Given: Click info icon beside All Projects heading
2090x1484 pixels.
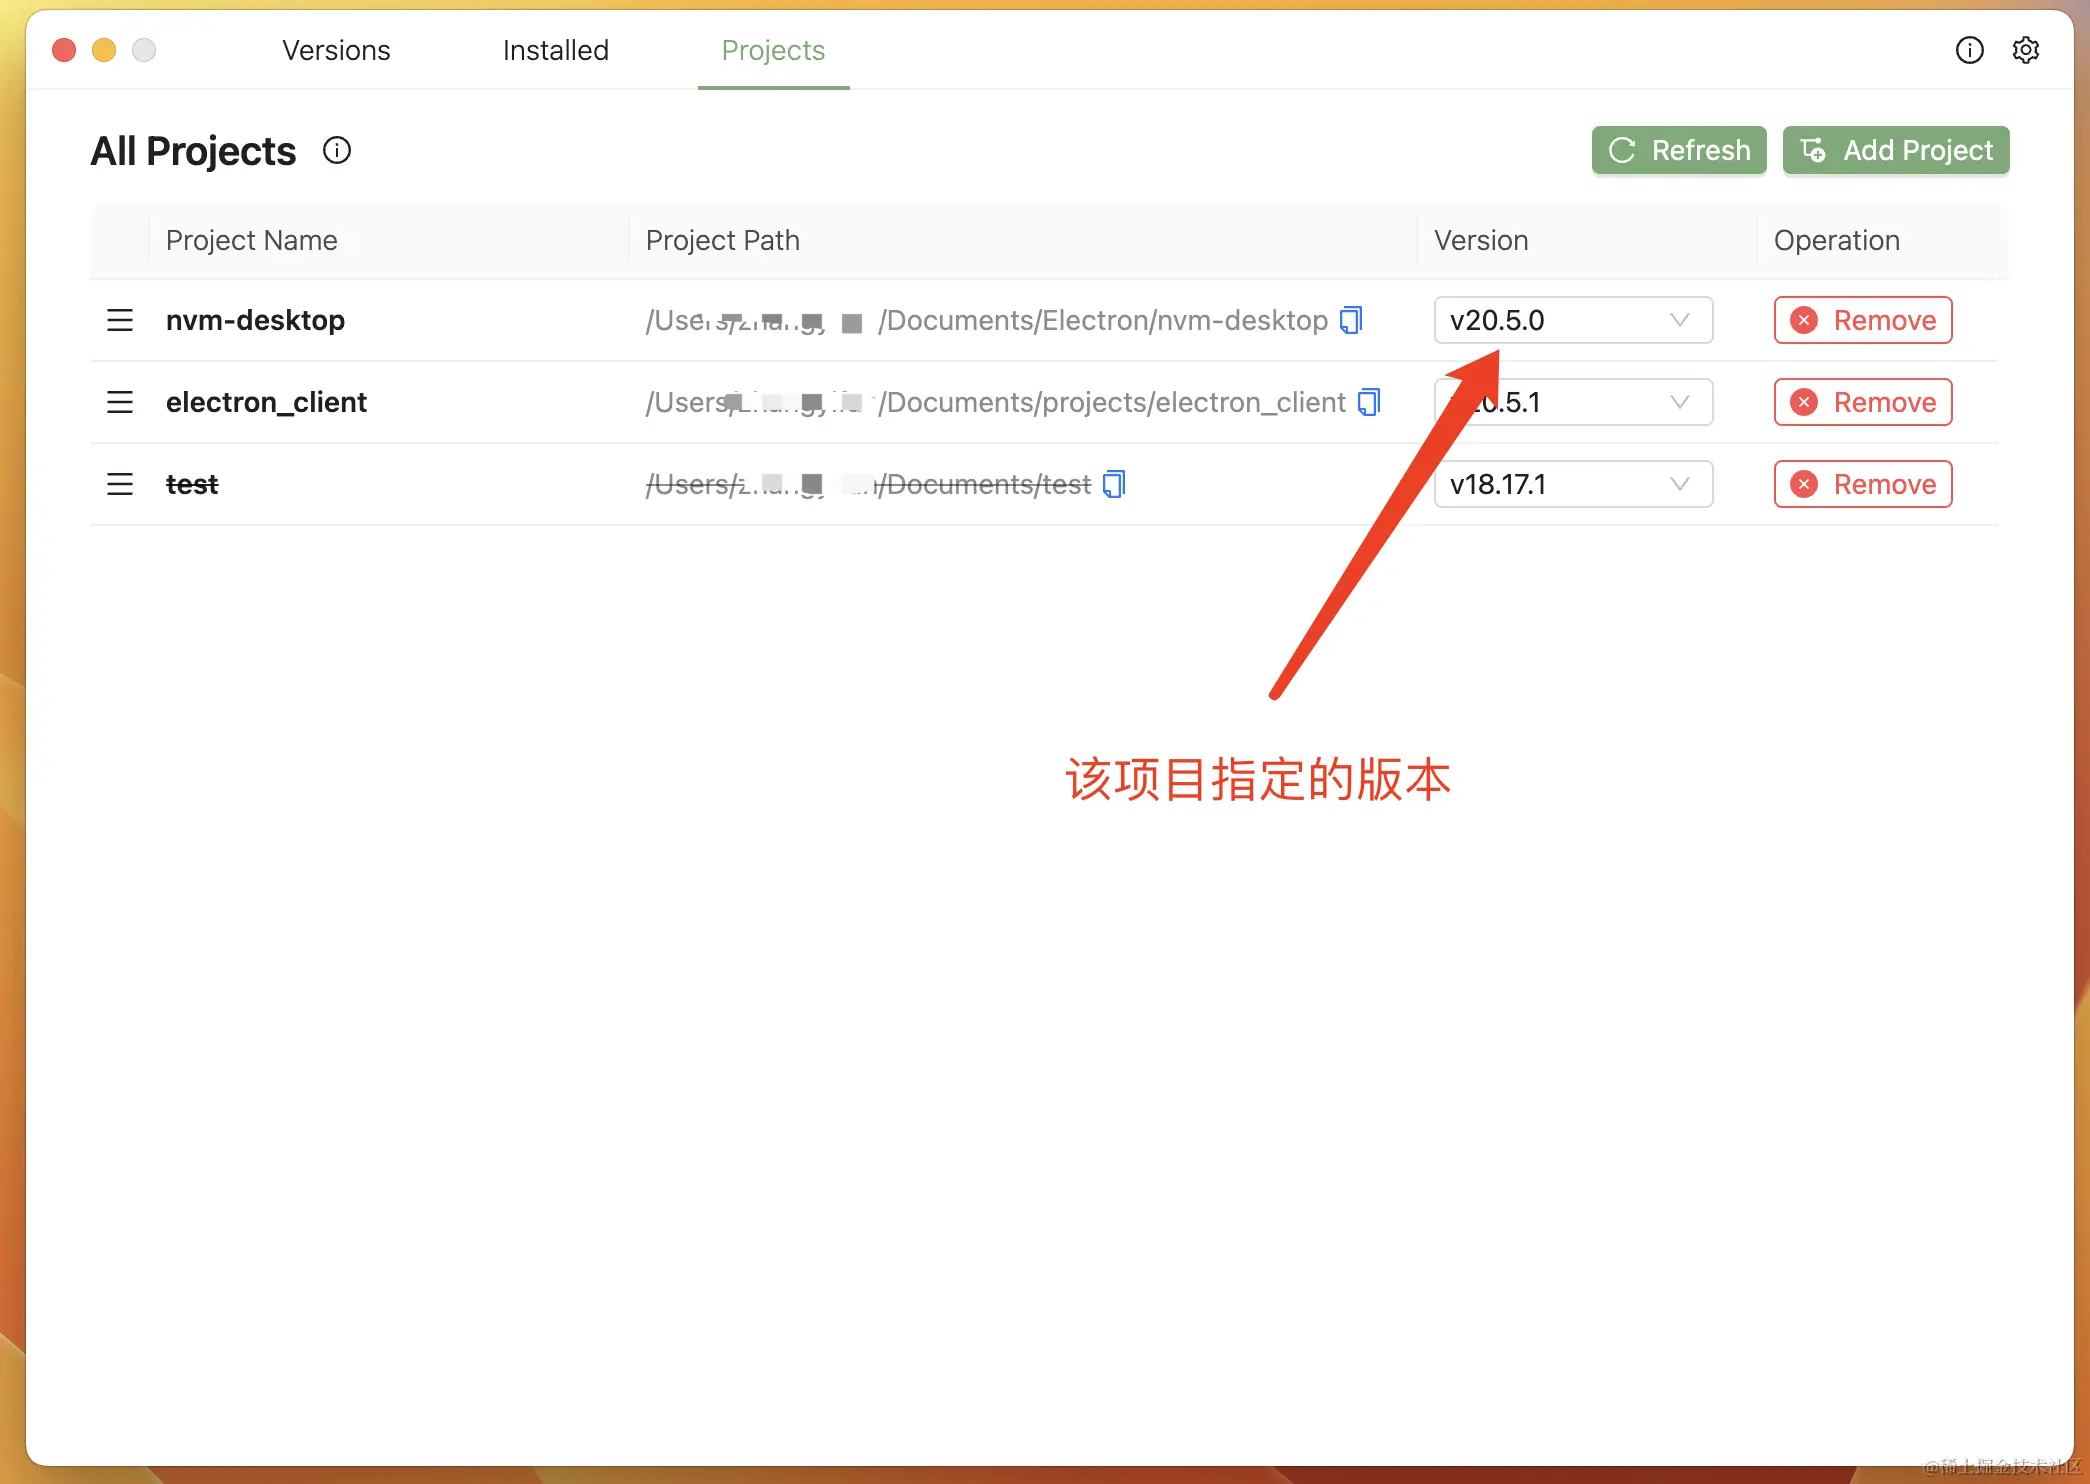Looking at the screenshot, I should tap(337, 150).
